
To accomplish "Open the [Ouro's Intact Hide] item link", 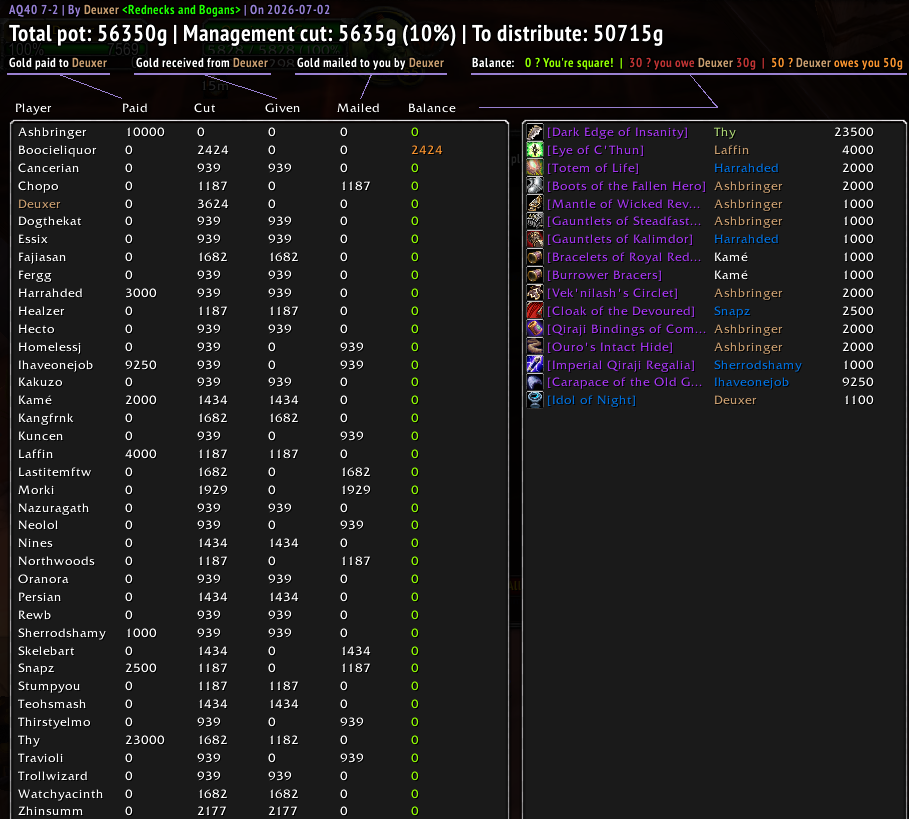I will point(610,347).
